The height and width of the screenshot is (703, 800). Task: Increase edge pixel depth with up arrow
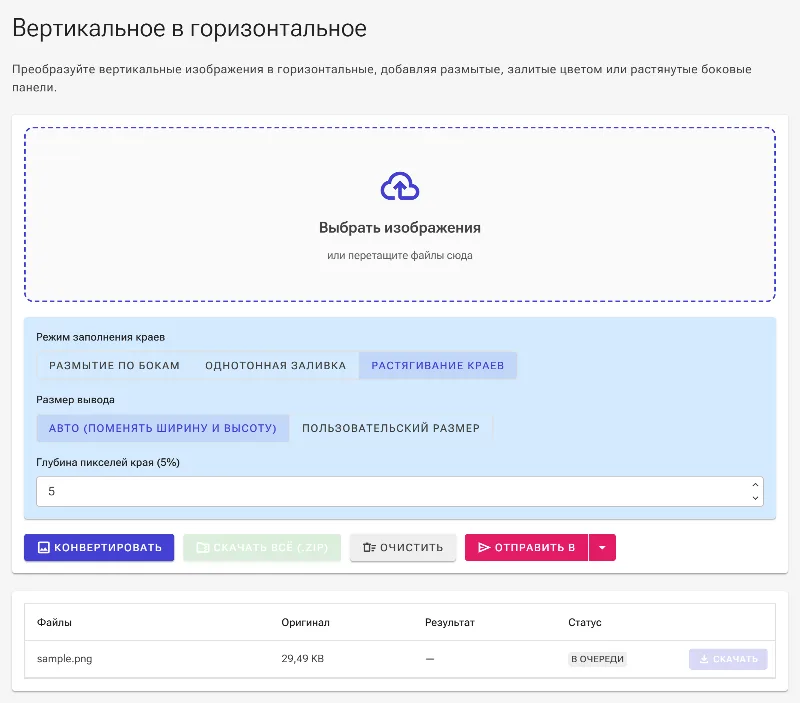click(755, 485)
